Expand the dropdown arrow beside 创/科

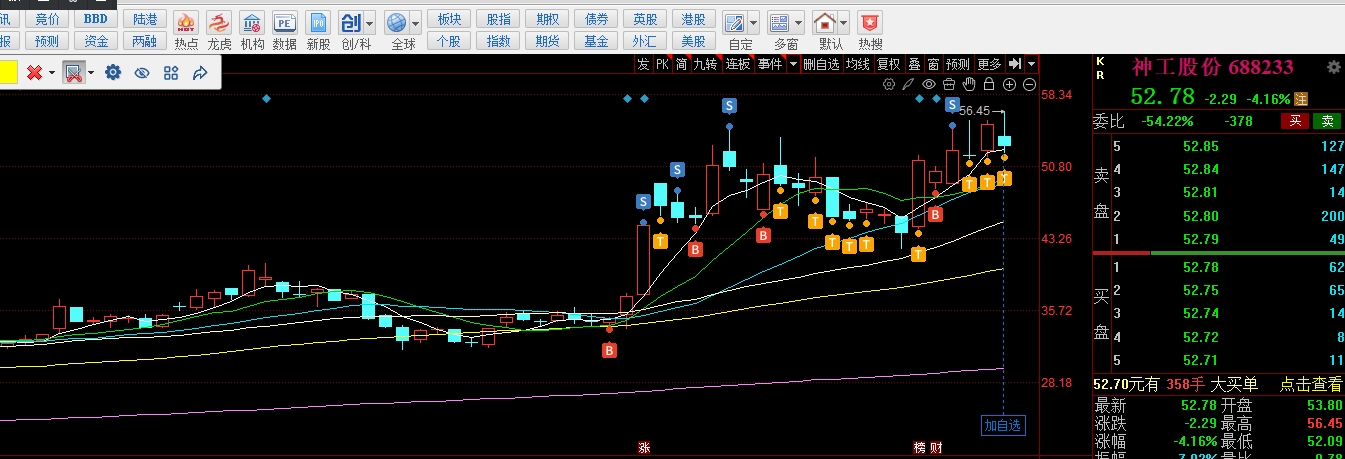pyautogui.click(x=369, y=22)
